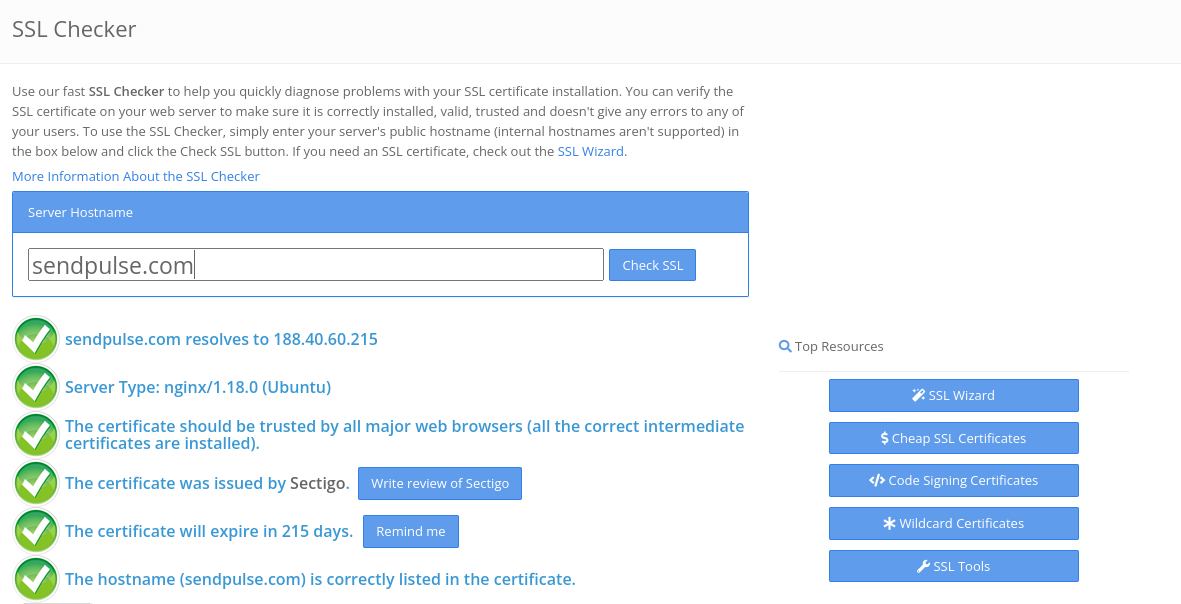This screenshot has height=604, width=1181.
Task: Click the hostname is correctly listed text
Action: coord(320,579)
